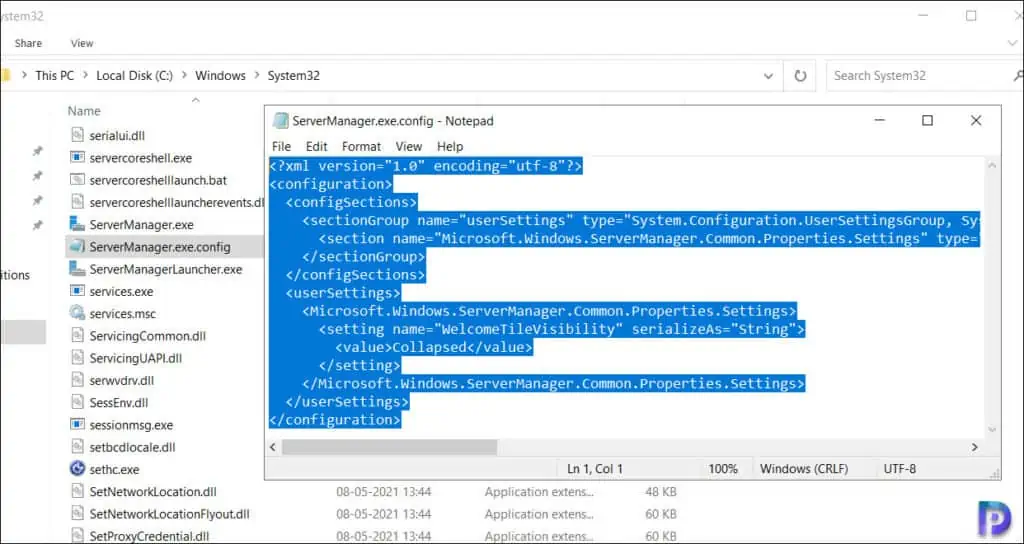The image size is (1024, 544).
Task: Click System32 breadcrumb segment
Action: (294, 76)
